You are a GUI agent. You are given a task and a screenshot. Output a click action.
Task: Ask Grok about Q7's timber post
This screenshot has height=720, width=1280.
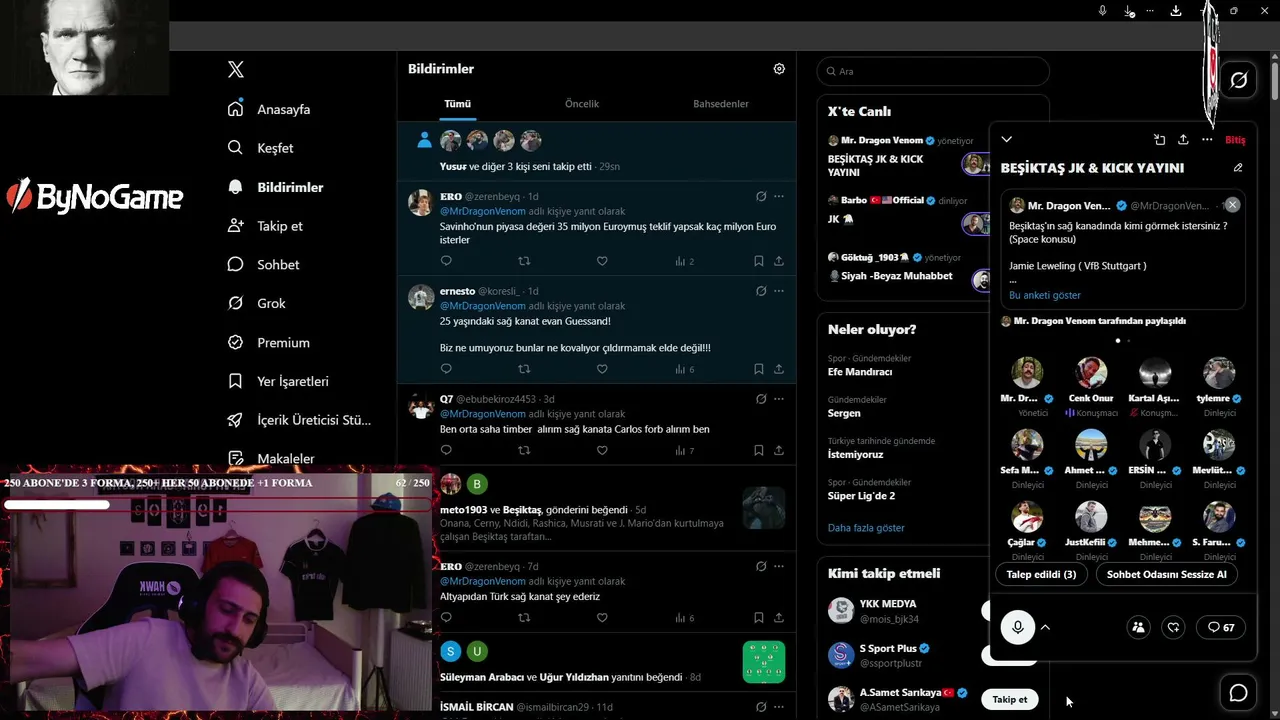761,399
